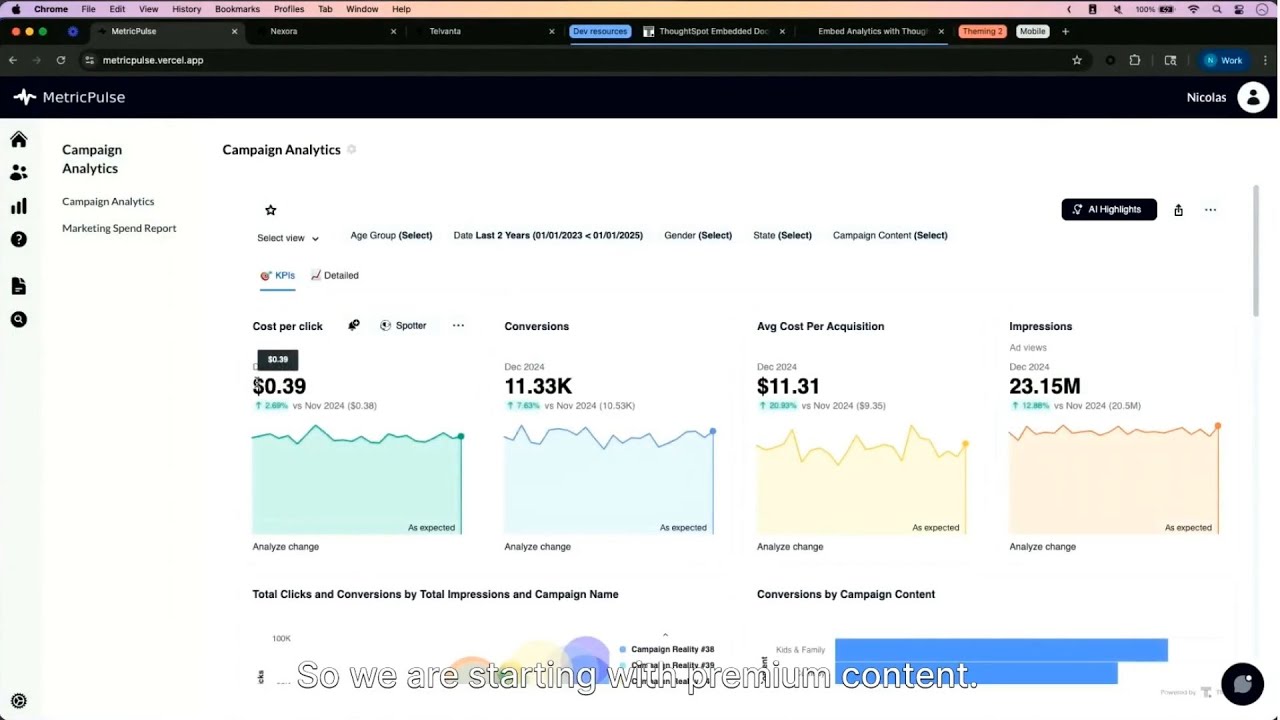1280x720 pixels.
Task: Switch to the KPIs tab
Action: 277,276
